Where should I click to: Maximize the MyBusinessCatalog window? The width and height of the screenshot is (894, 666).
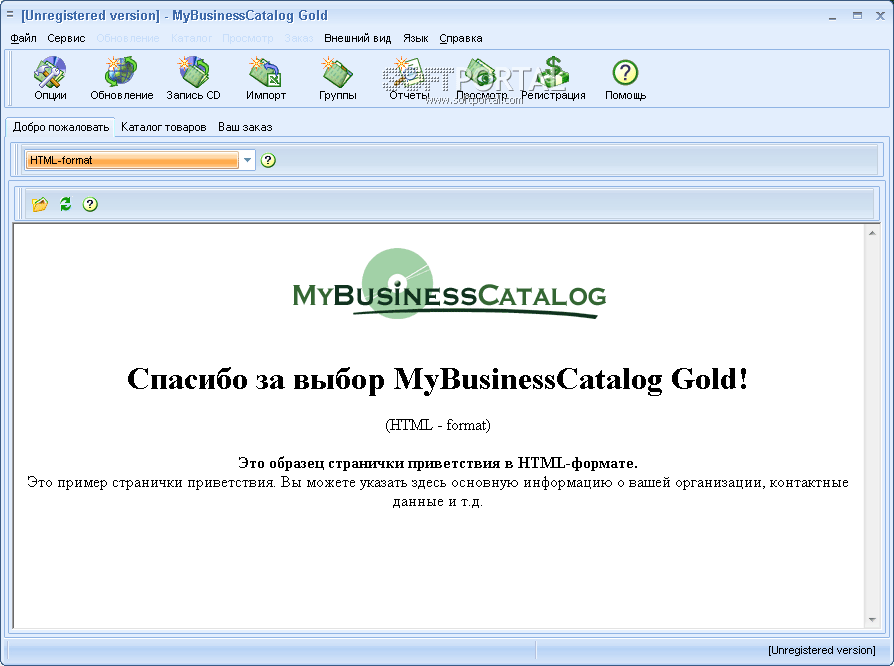point(857,16)
